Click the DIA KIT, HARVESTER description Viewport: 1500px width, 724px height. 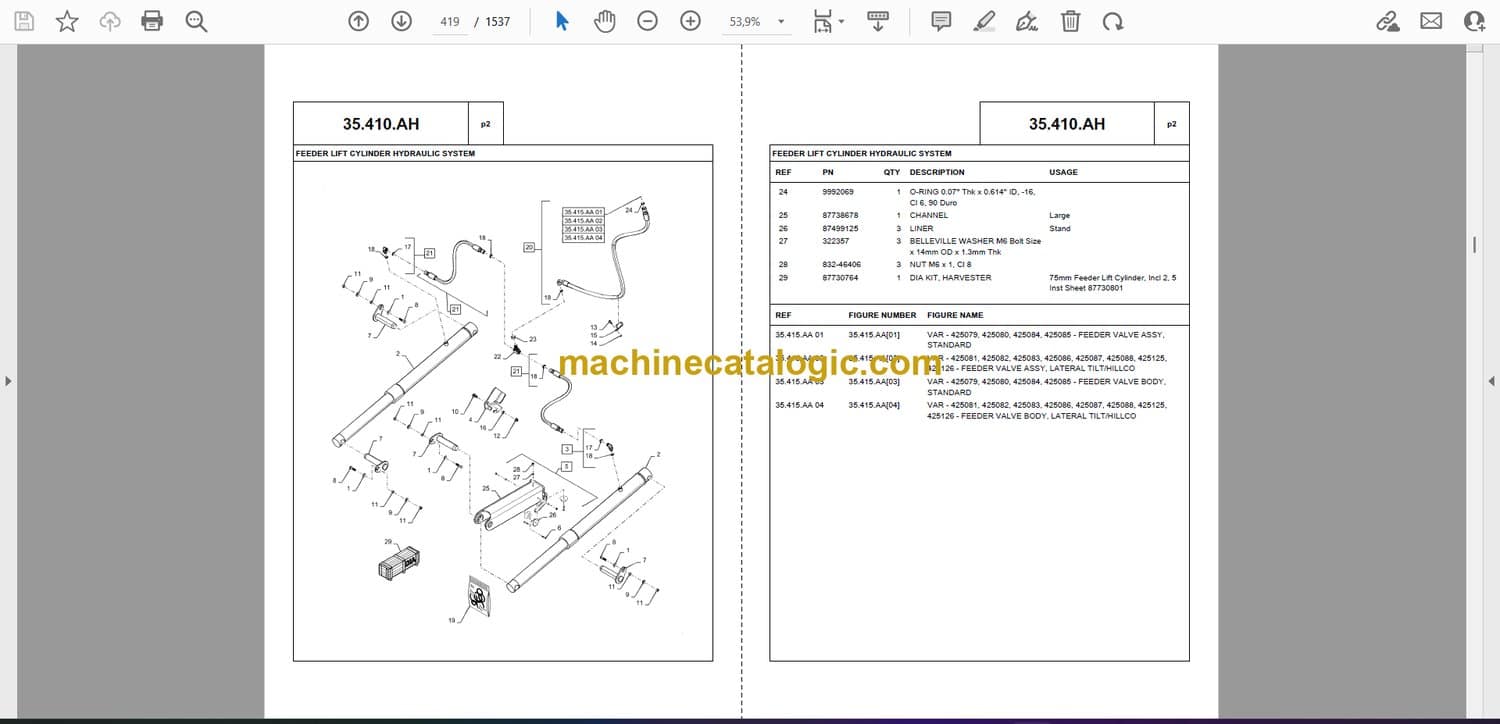(x=951, y=278)
